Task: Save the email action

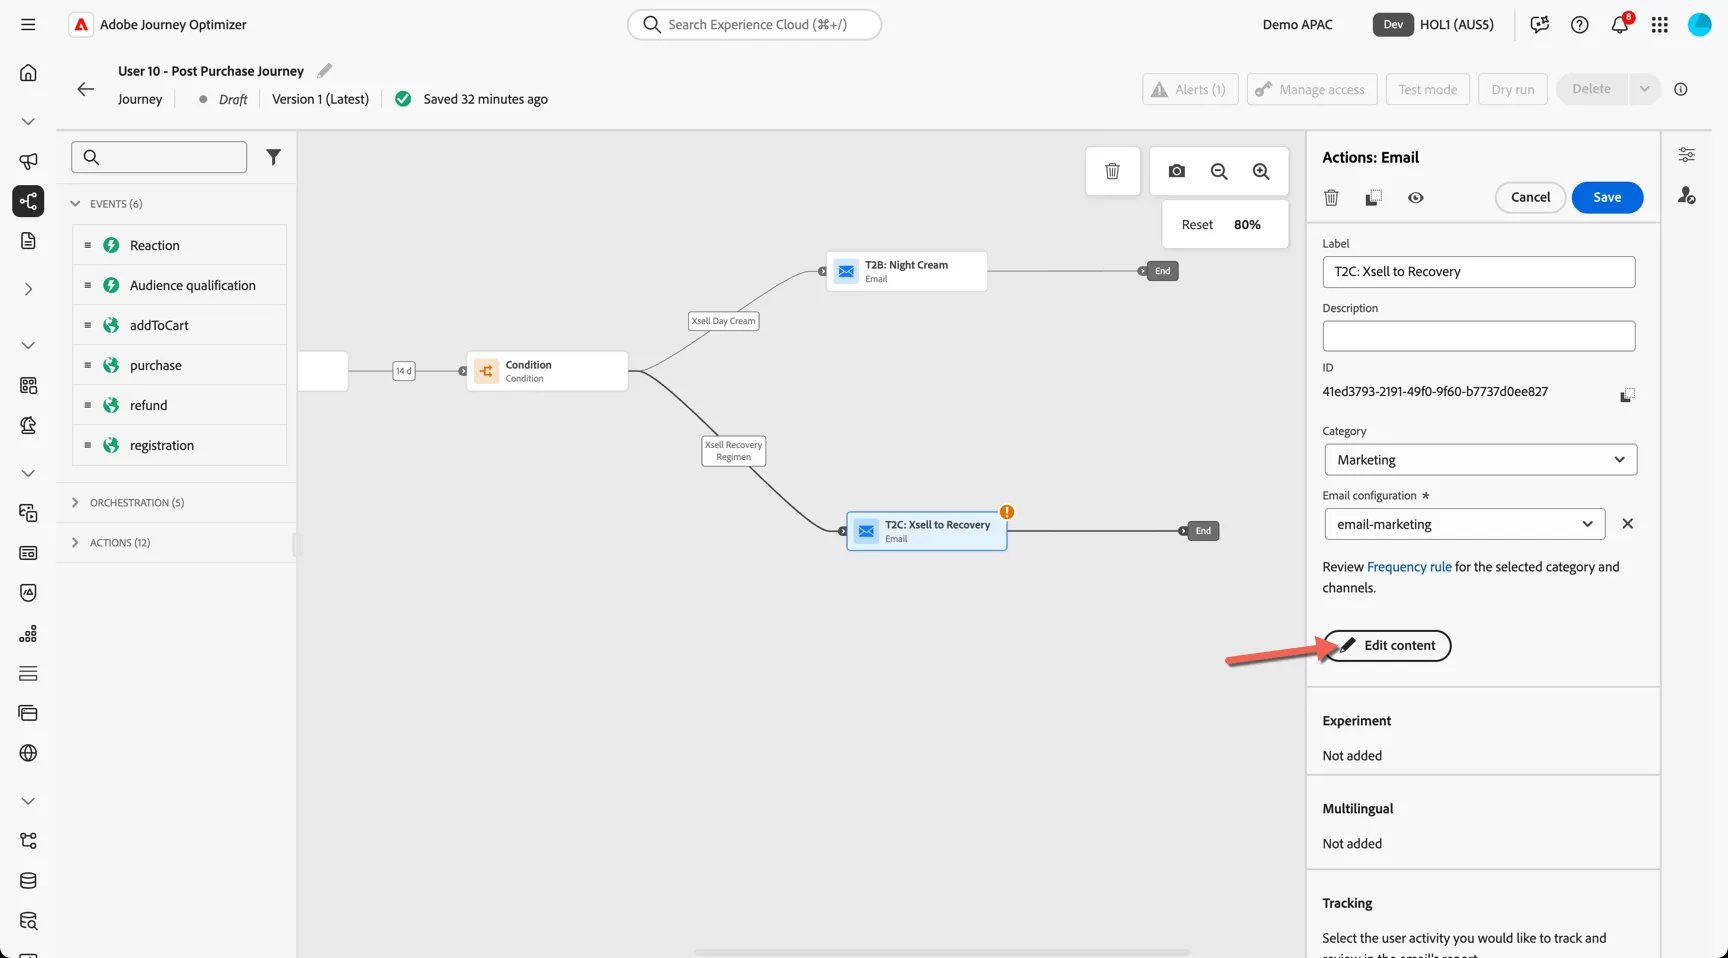Action: point(1607,198)
